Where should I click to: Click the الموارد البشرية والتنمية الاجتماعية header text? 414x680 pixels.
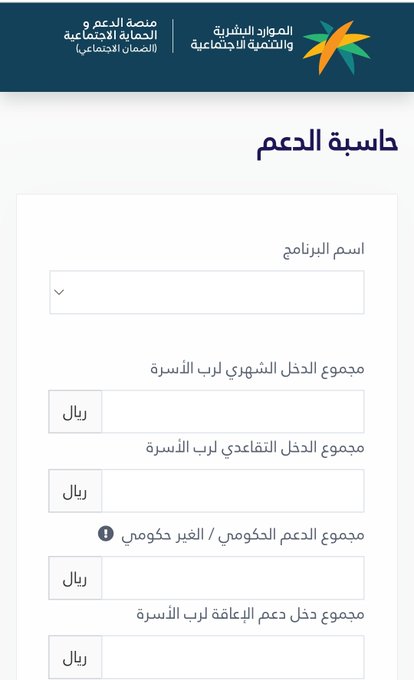(x=242, y=38)
